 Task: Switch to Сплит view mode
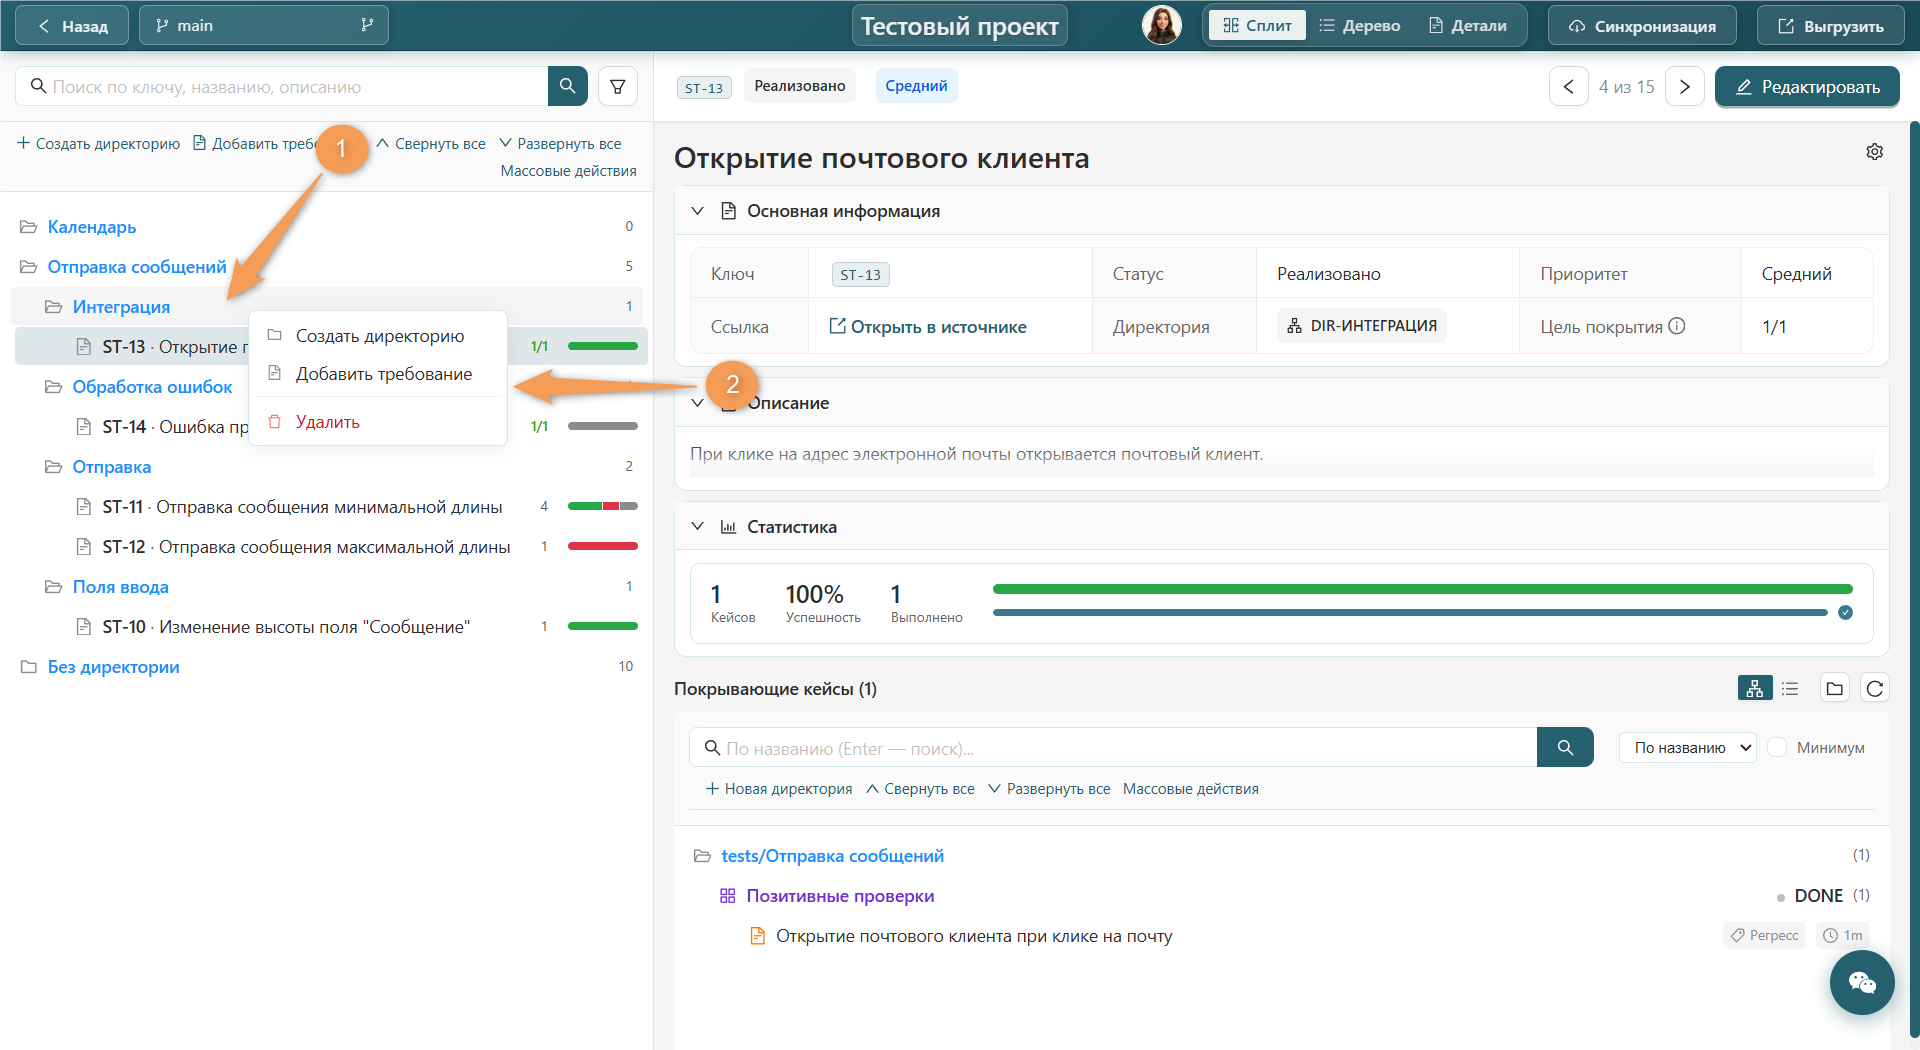(1257, 26)
